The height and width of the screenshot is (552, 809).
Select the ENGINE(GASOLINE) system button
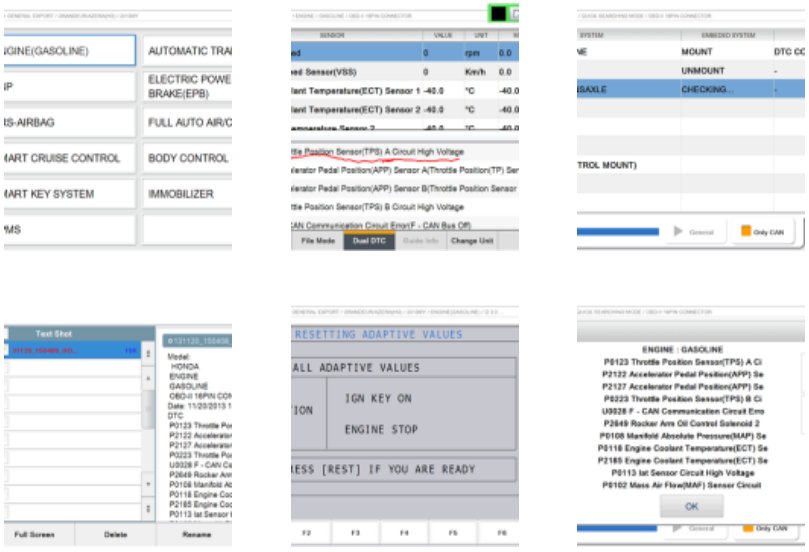click(69, 51)
